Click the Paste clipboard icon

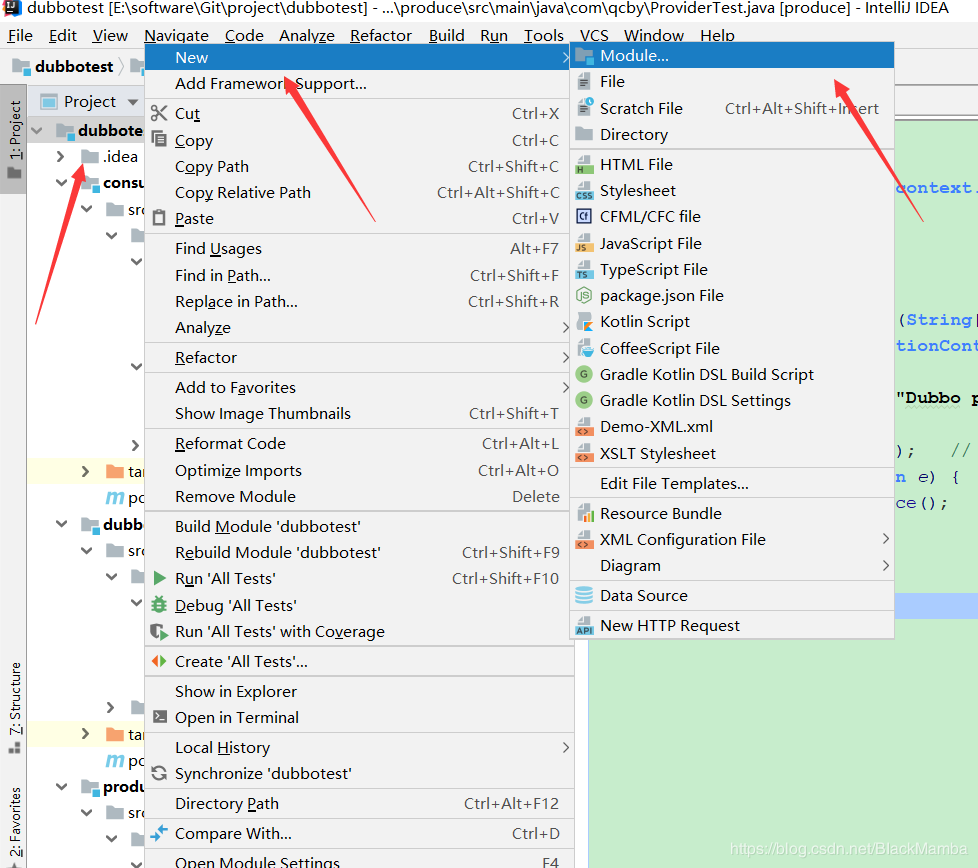(160, 218)
